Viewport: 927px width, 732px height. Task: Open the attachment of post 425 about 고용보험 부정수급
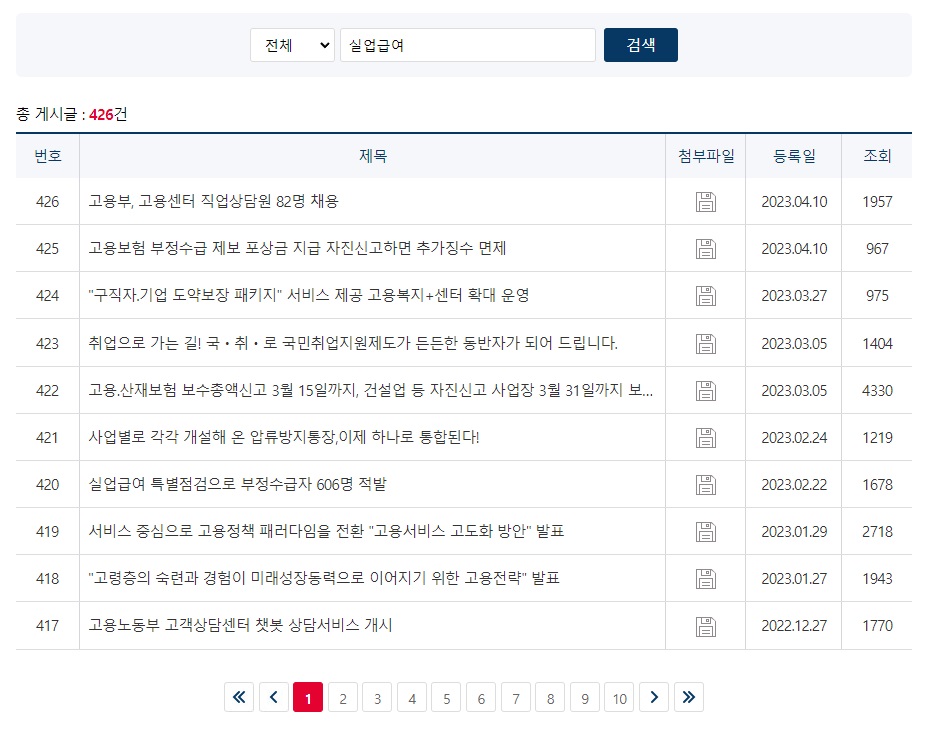[705, 248]
